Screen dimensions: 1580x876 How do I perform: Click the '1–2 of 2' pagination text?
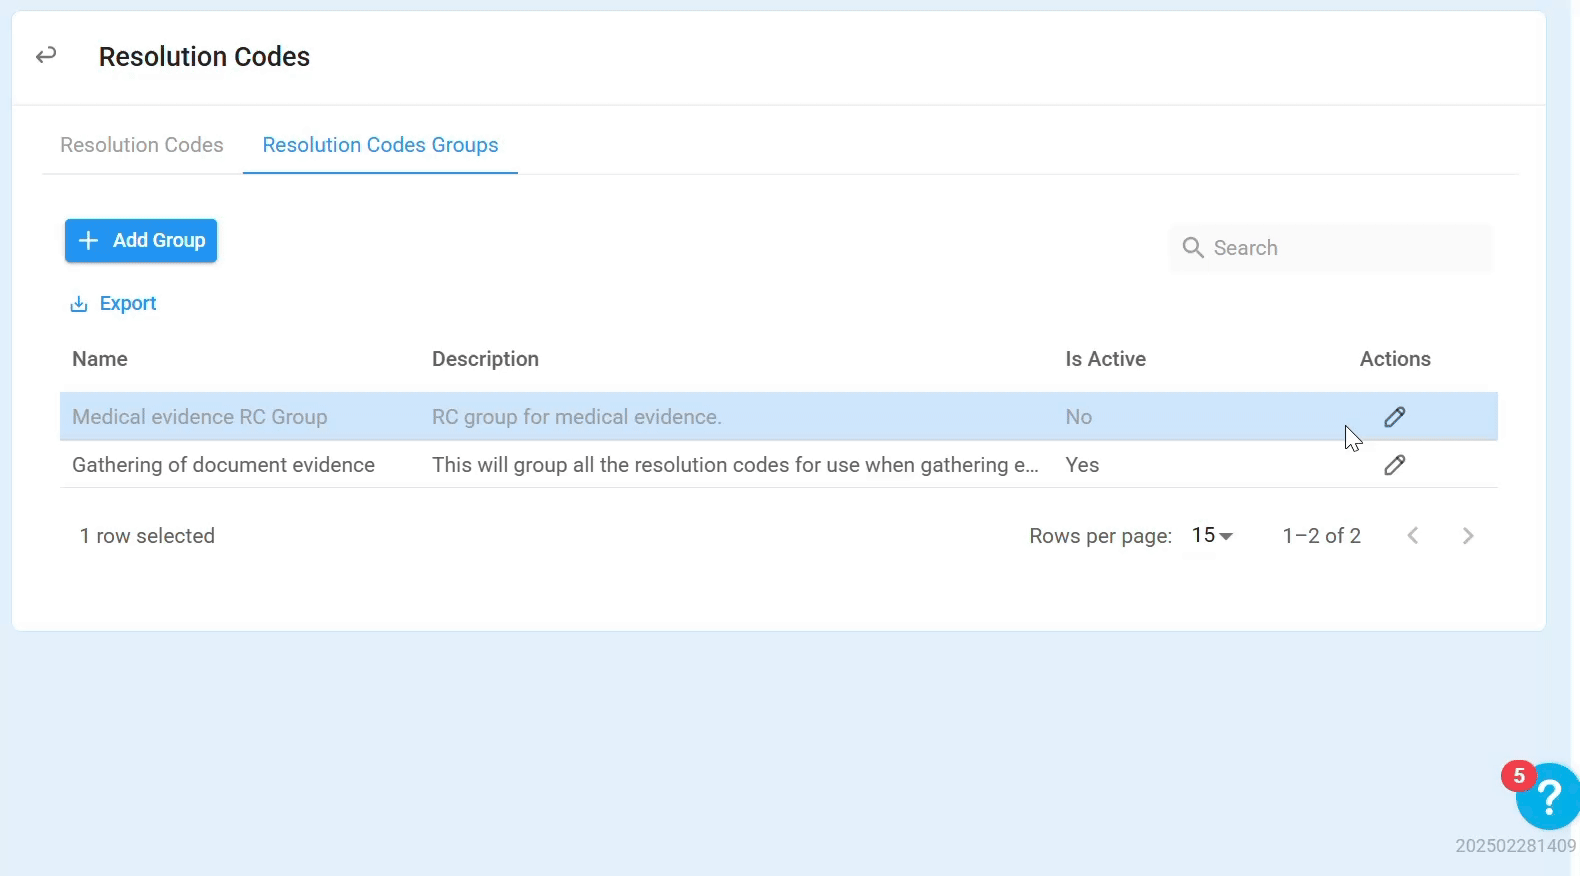click(1321, 536)
